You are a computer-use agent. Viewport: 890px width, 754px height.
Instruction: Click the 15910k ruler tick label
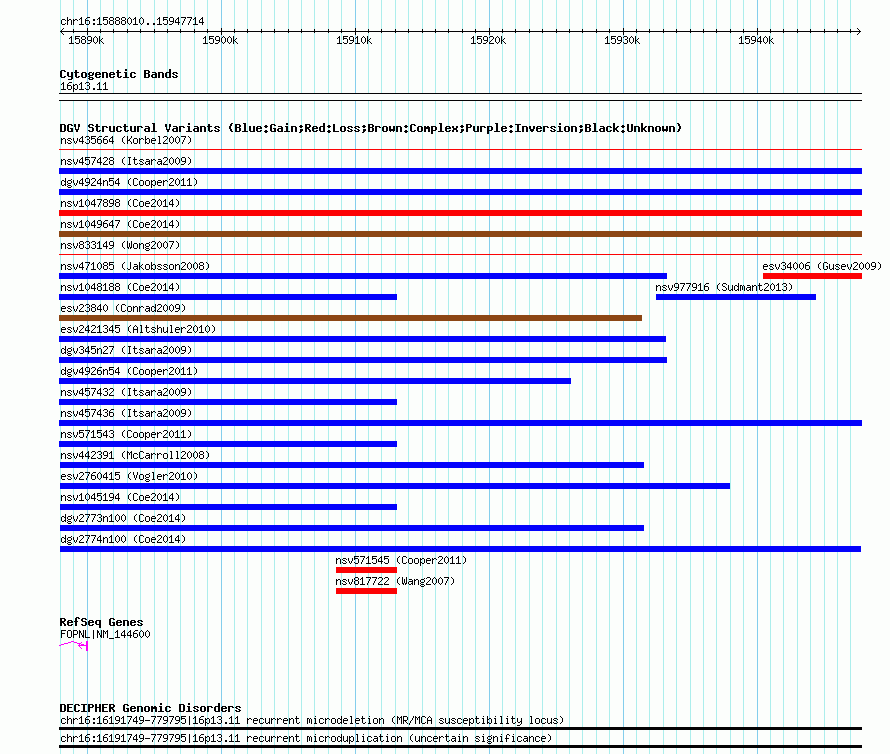(x=354, y=40)
